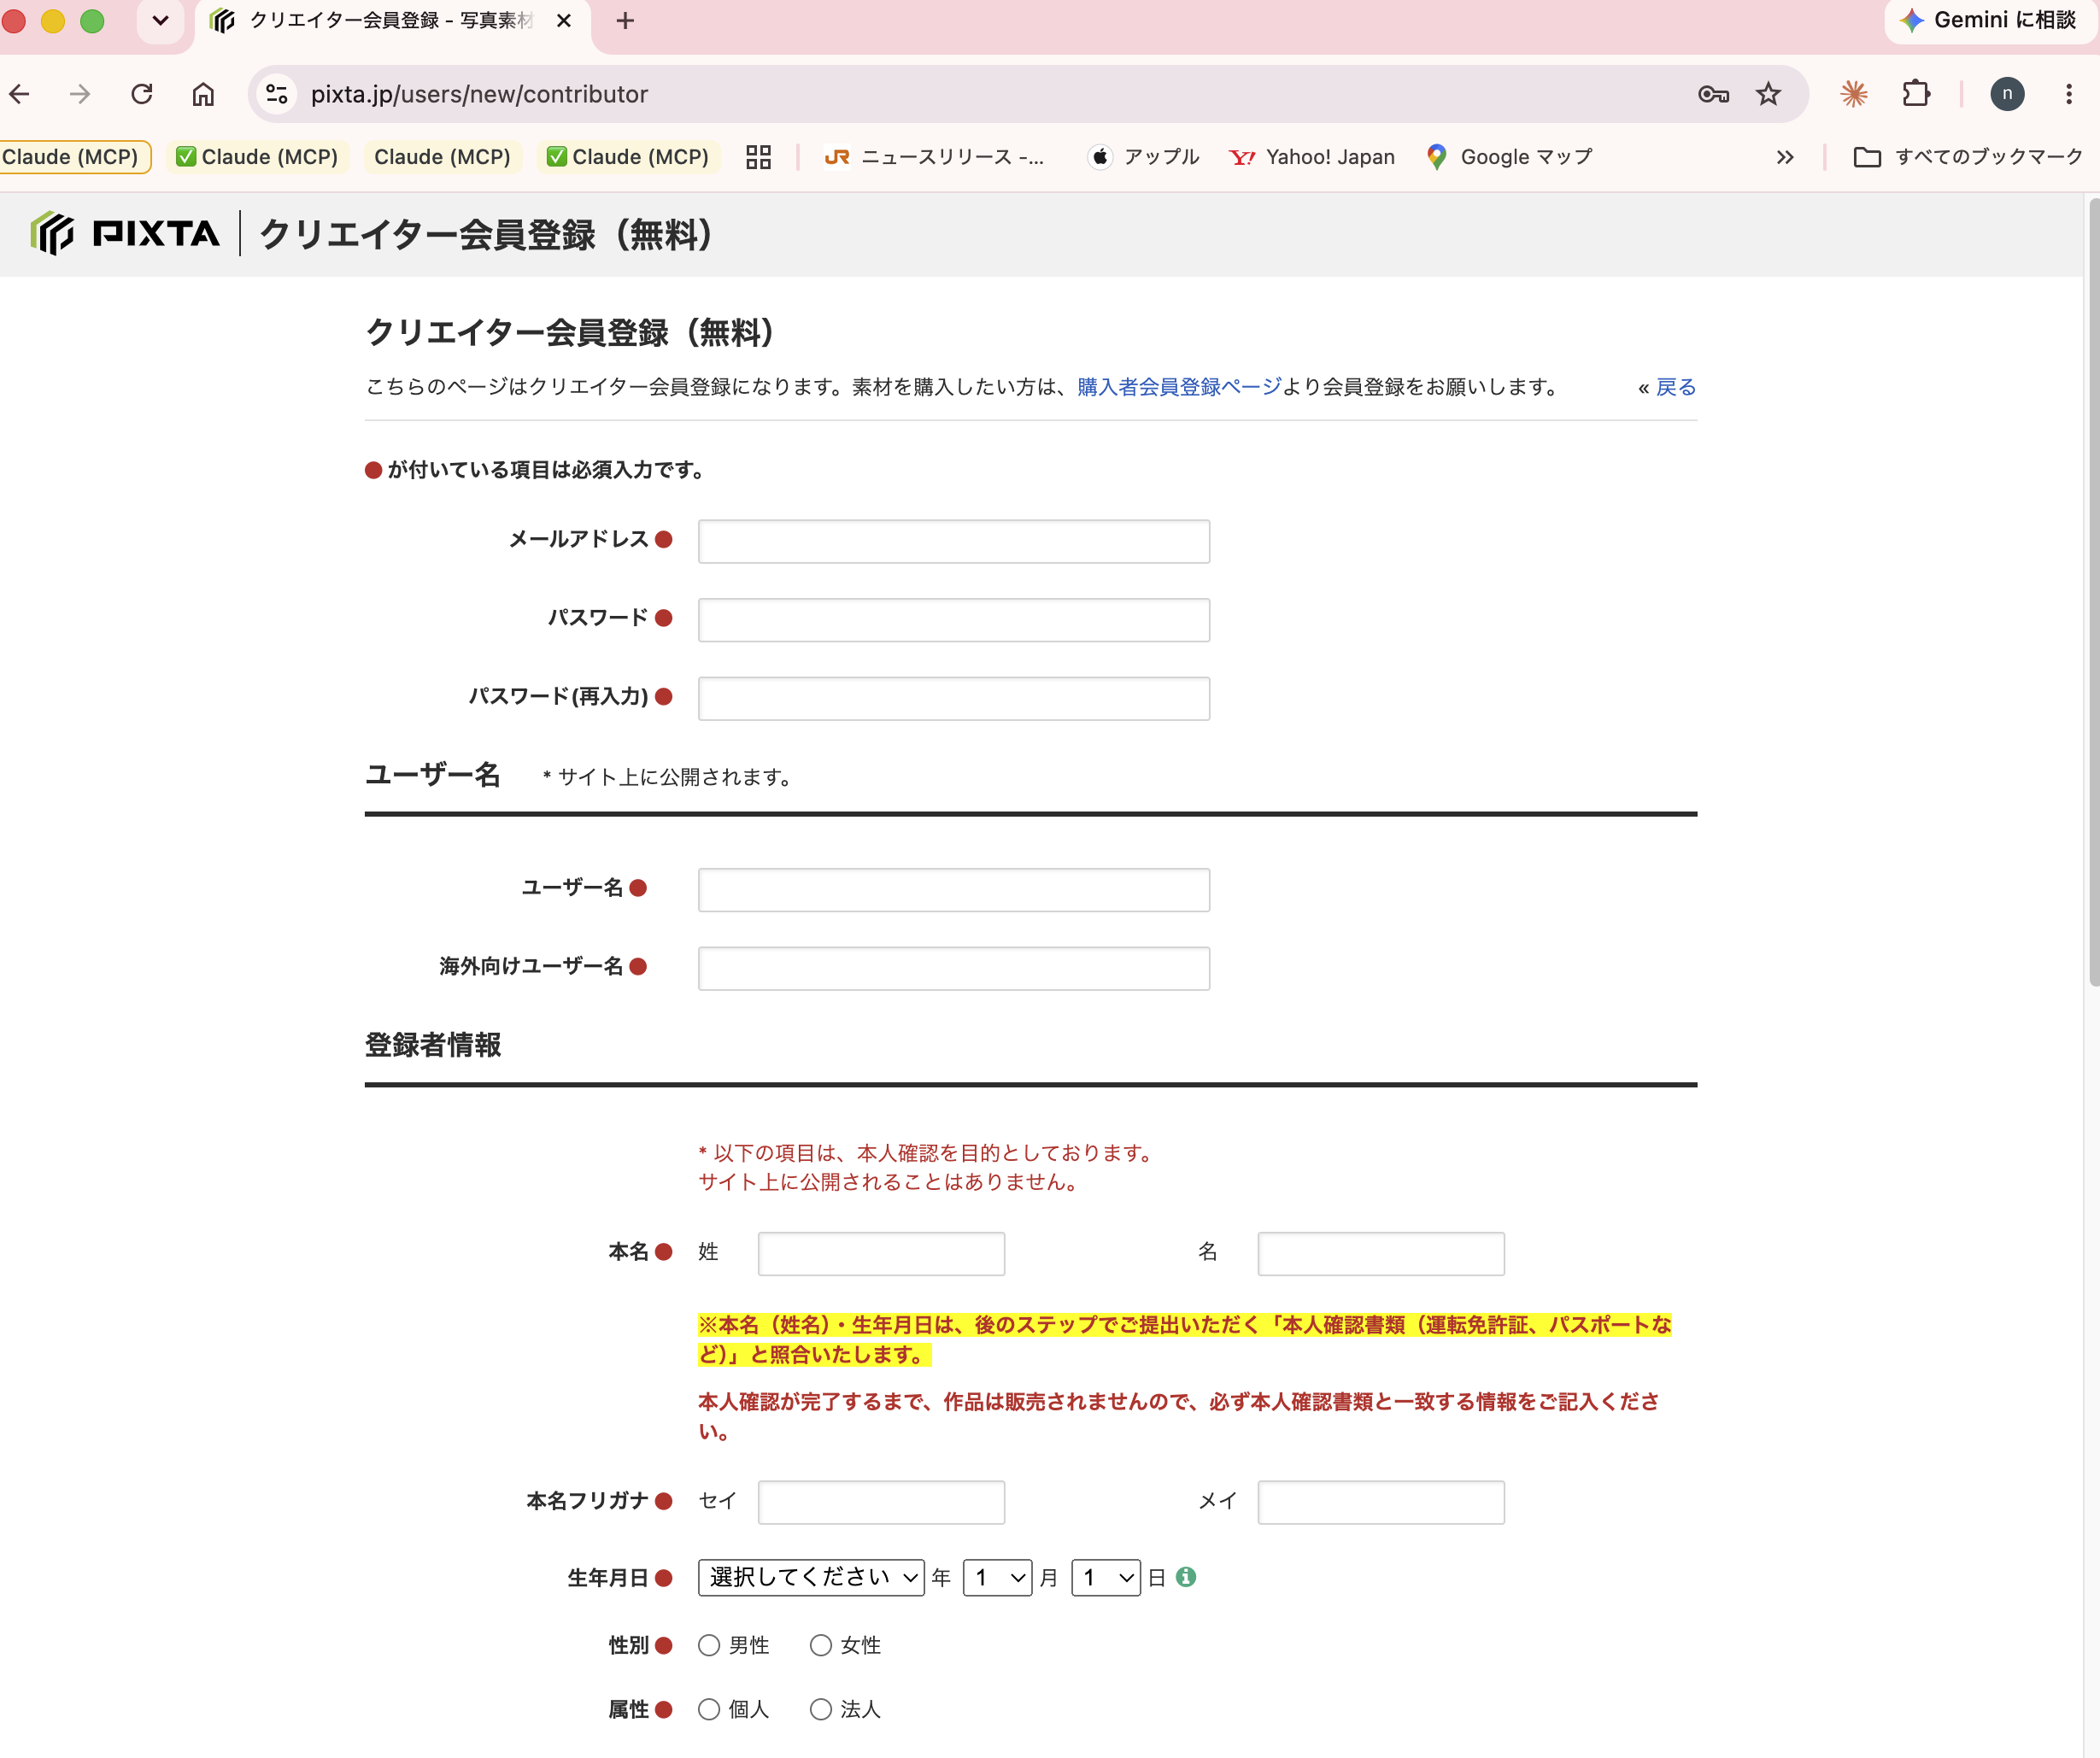Image resolution: width=2100 pixels, height=1758 pixels.
Task: Focus the セイ furigana field
Action: [x=881, y=1502]
